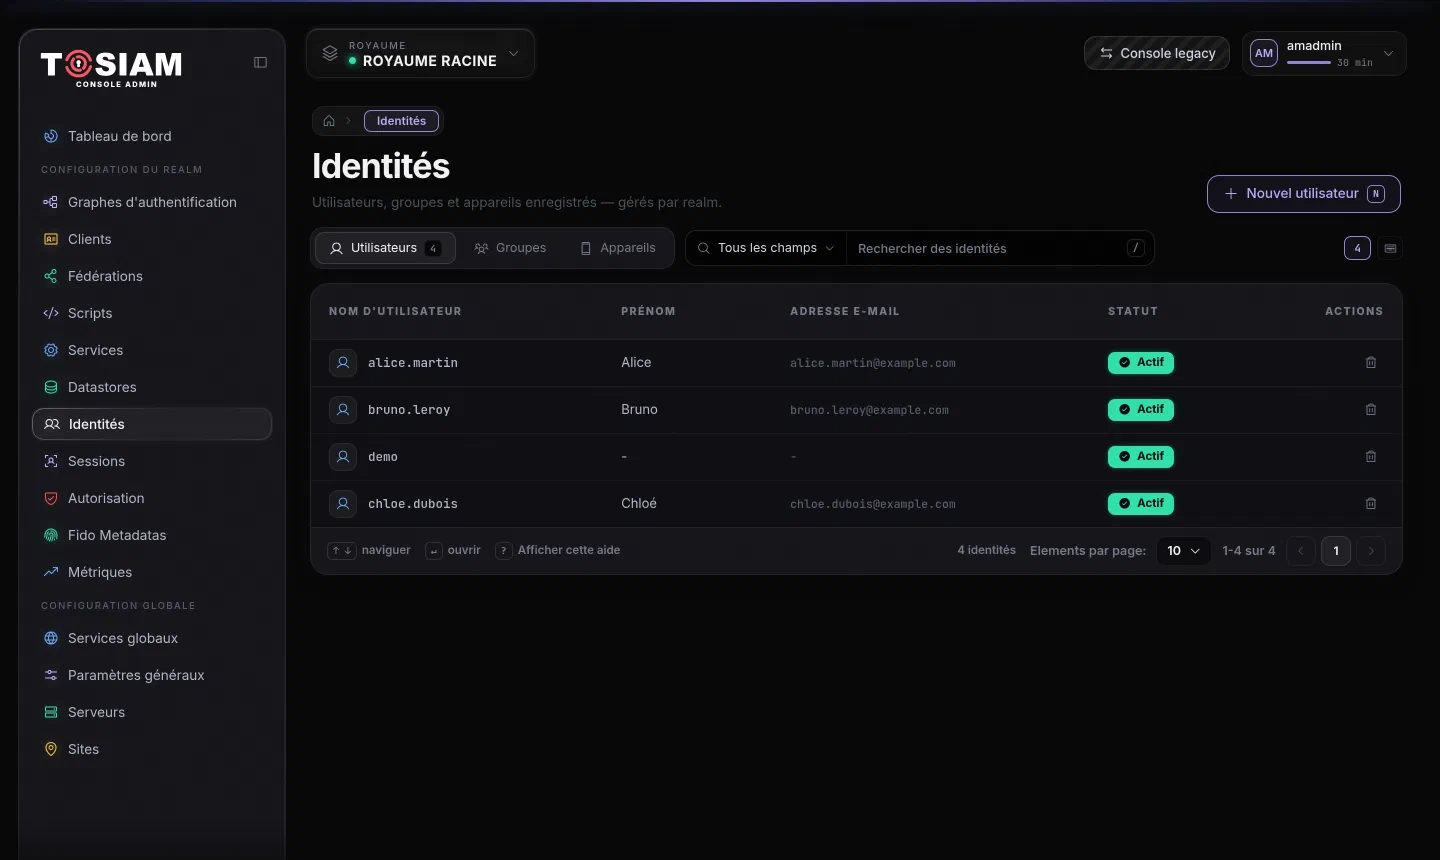Open Scripts in the sidebar

pos(152,313)
